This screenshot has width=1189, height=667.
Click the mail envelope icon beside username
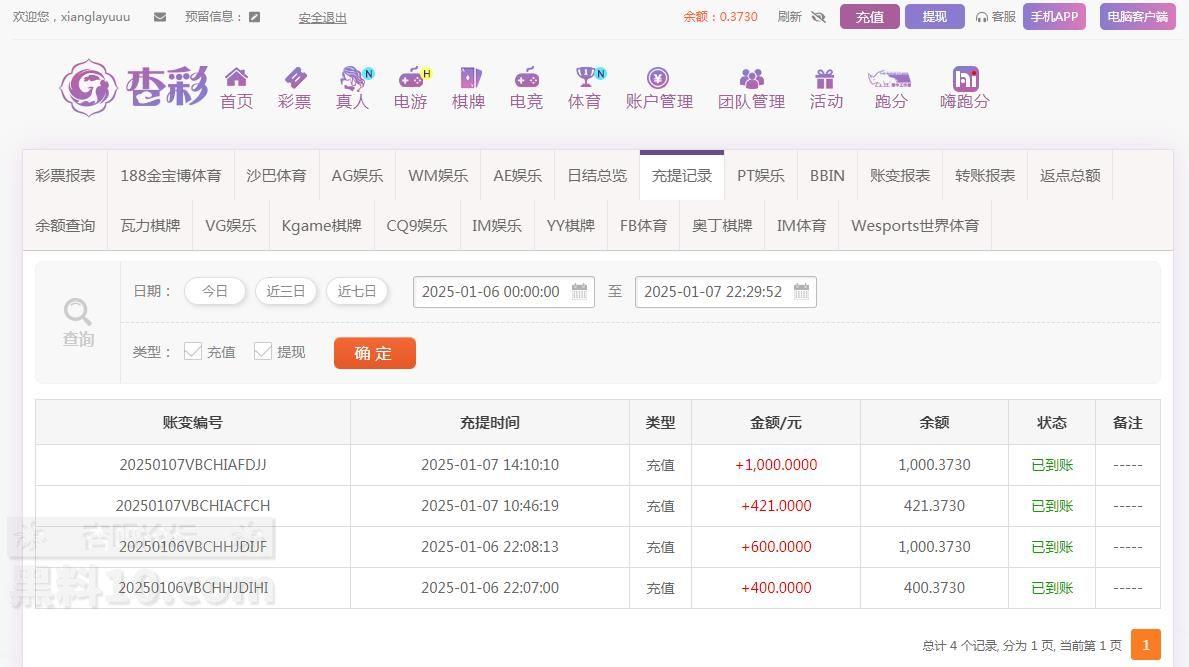click(x=160, y=17)
